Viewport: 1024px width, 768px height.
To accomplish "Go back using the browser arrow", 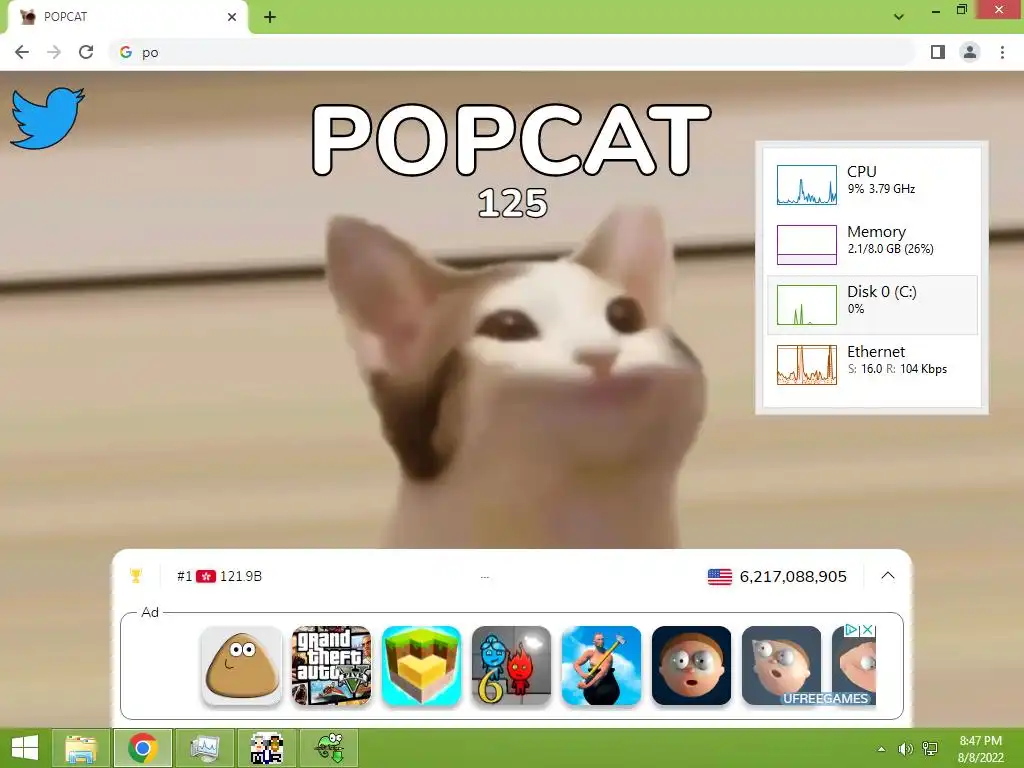I will (22, 52).
